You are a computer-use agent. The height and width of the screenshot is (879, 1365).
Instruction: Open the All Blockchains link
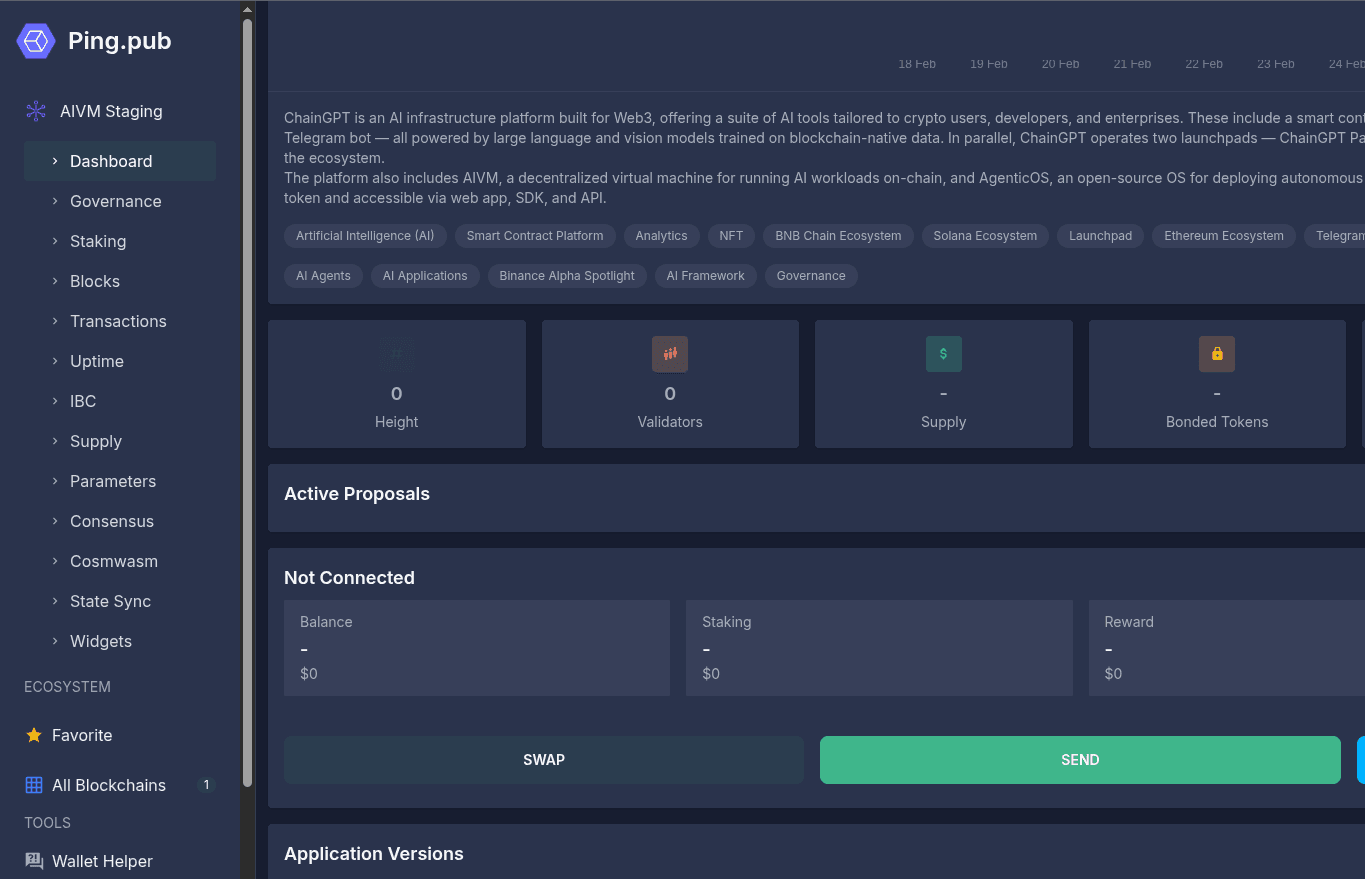(120, 785)
